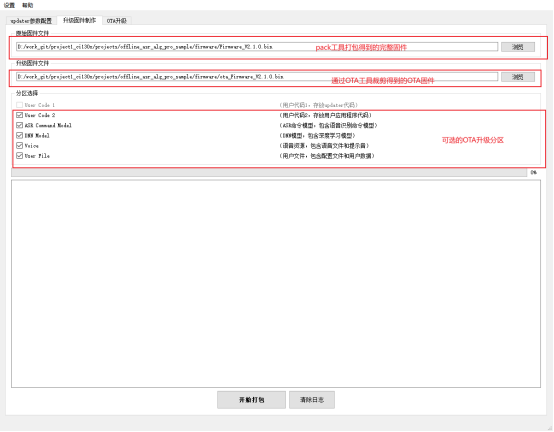The height and width of the screenshot is (432, 554).
Task: Click the 开始打包 button
Action: point(251,400)
